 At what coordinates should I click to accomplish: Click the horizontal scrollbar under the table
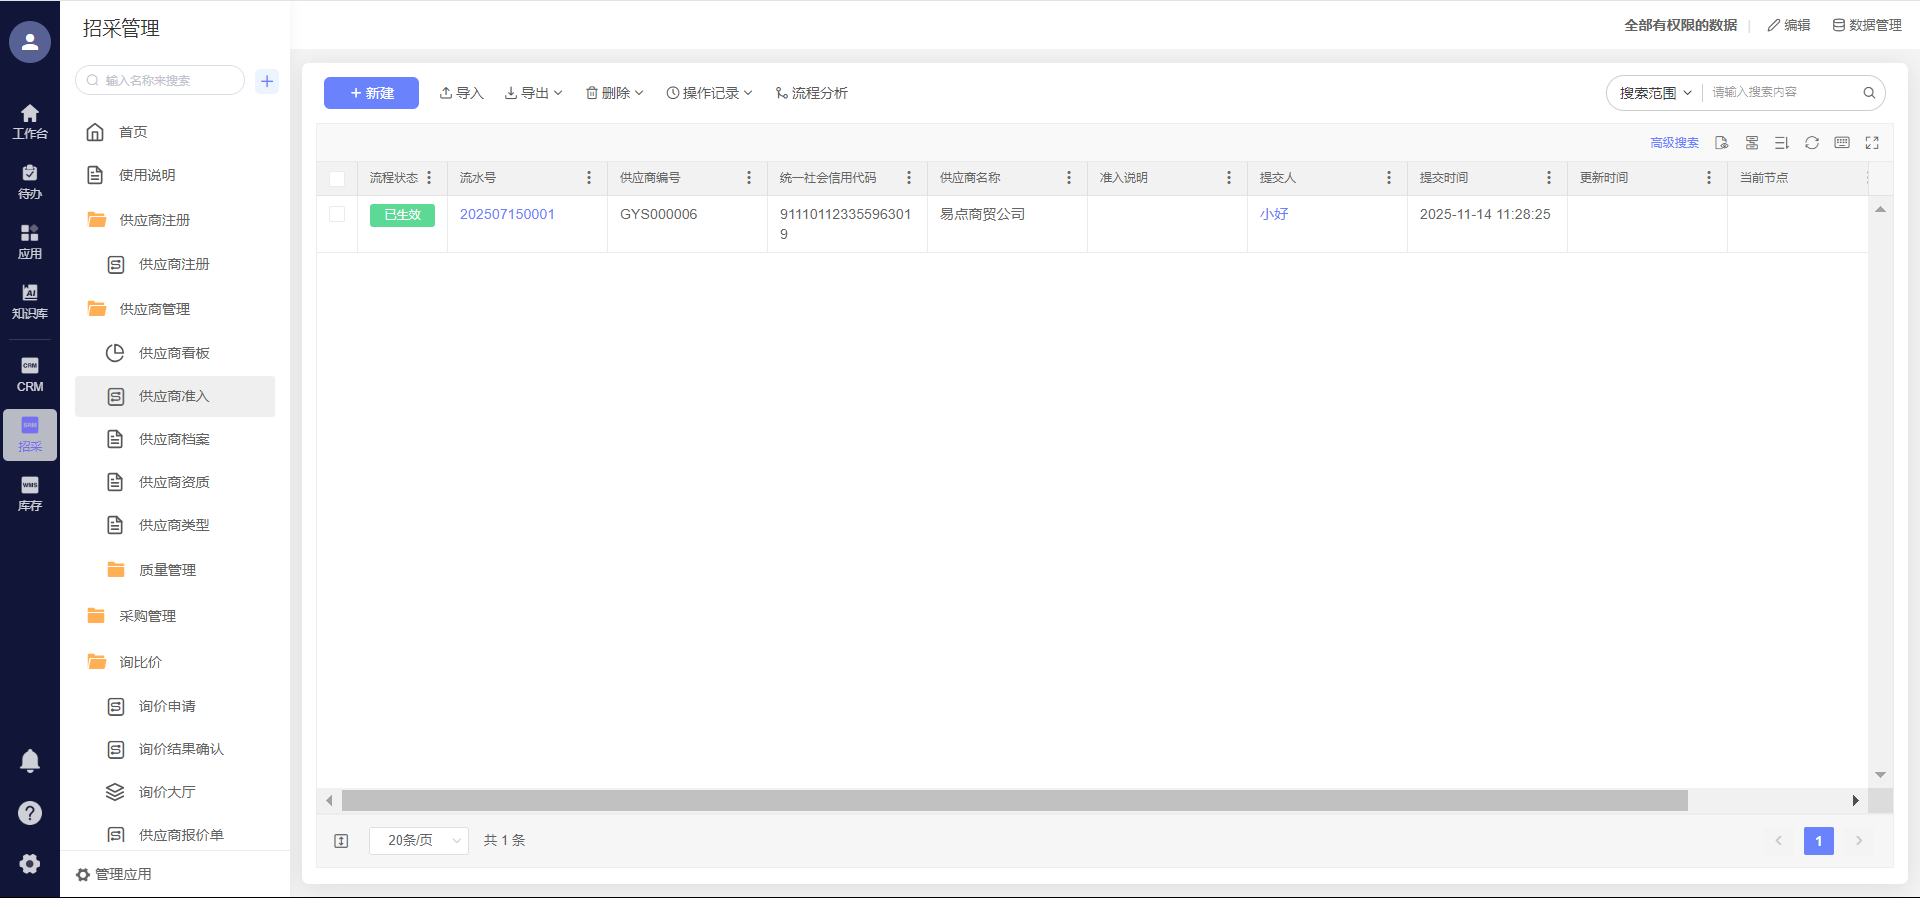pyautogui.click(x=1014, y=801)
